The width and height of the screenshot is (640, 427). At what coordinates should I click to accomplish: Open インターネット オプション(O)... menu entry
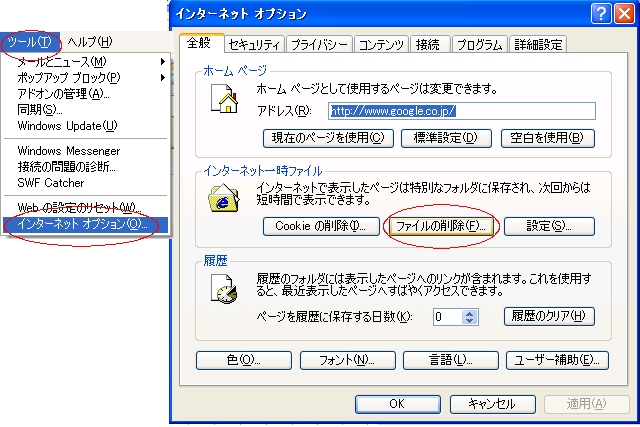85,225
